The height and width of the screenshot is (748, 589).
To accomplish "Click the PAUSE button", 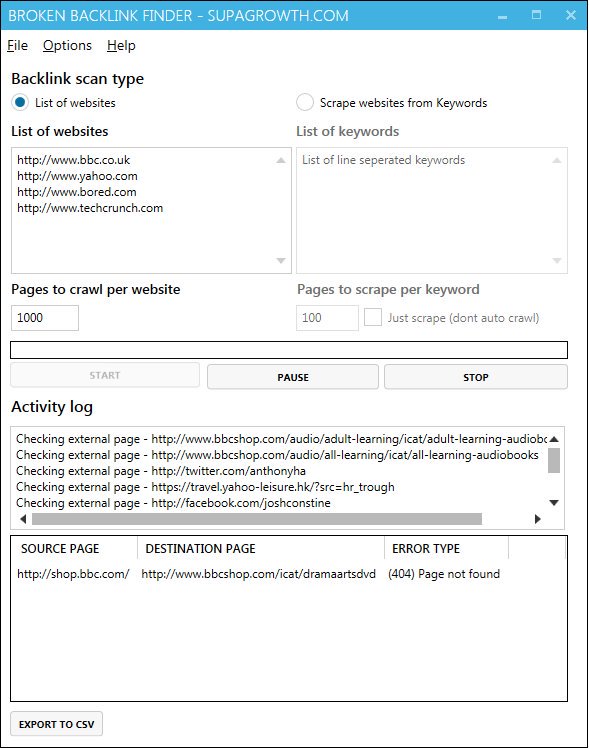I will (293, 377).
